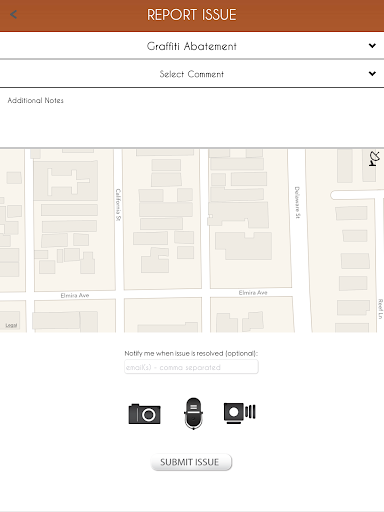Click the left Elmira Ave map label
The height and width of the screenshot is (512, 384).
point(75,295)
